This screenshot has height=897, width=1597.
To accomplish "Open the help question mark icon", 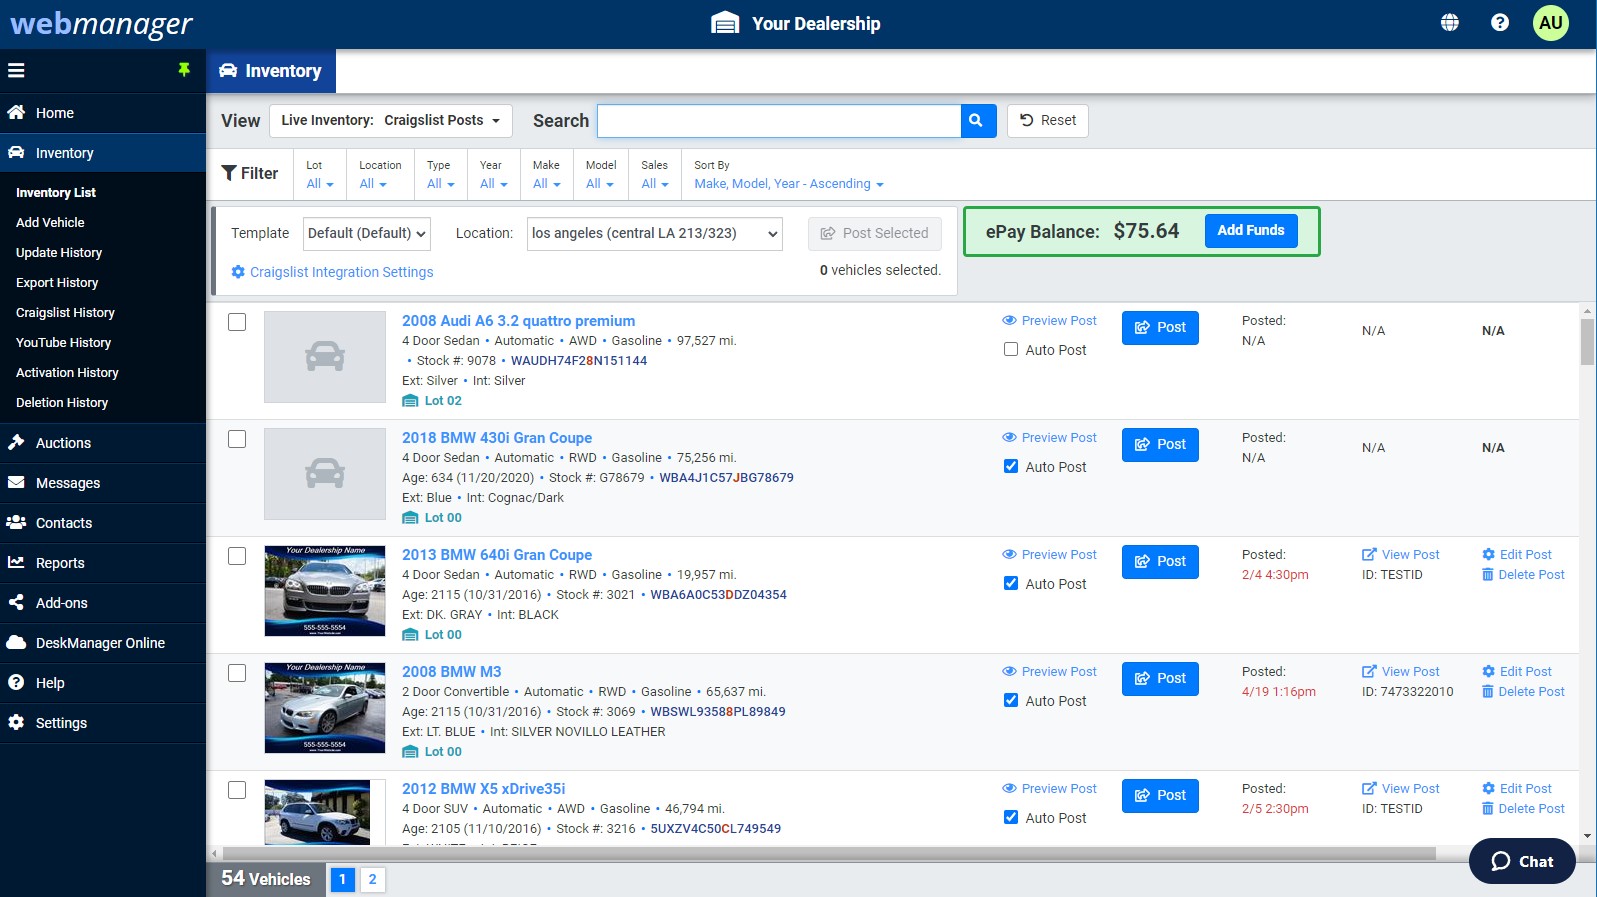I will (1500, 23).
